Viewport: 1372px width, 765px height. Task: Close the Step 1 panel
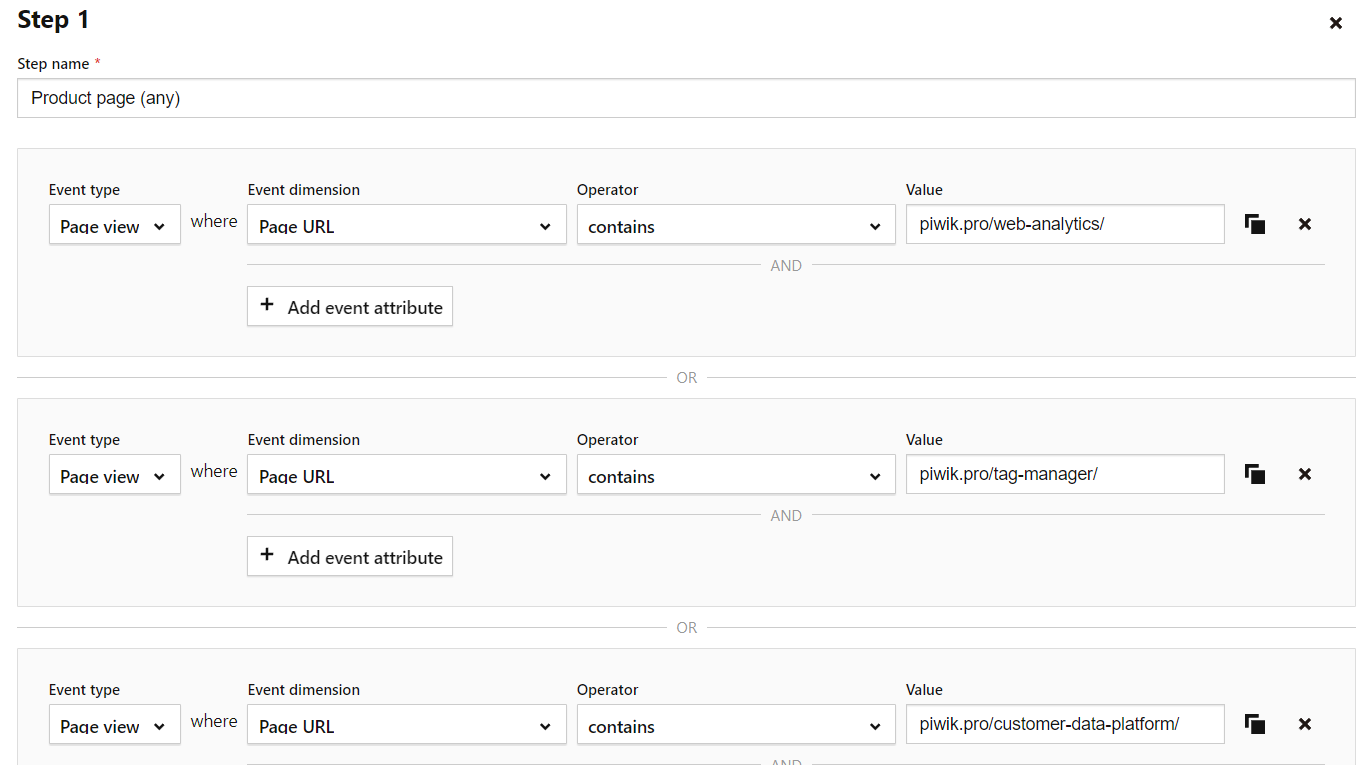[1335, 23]
